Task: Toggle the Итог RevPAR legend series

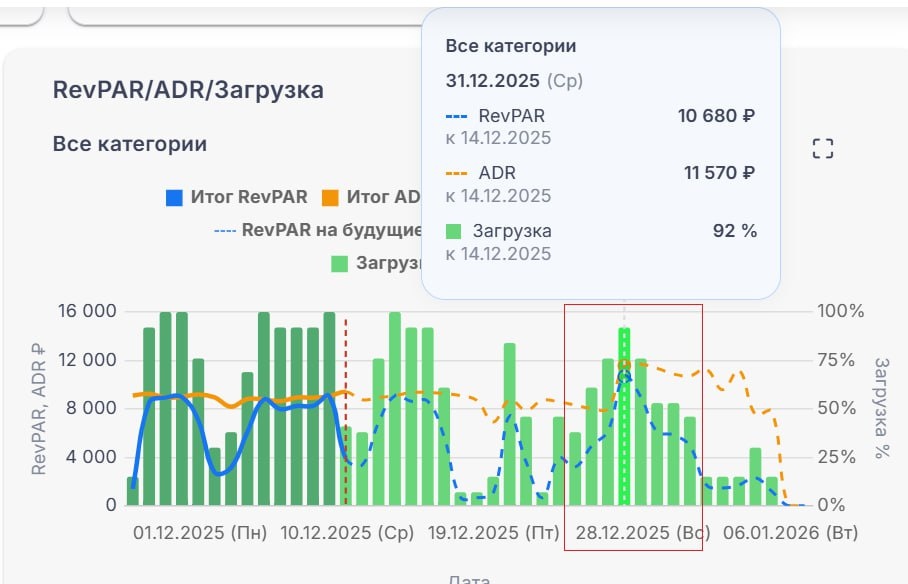Action: point(237,197)
